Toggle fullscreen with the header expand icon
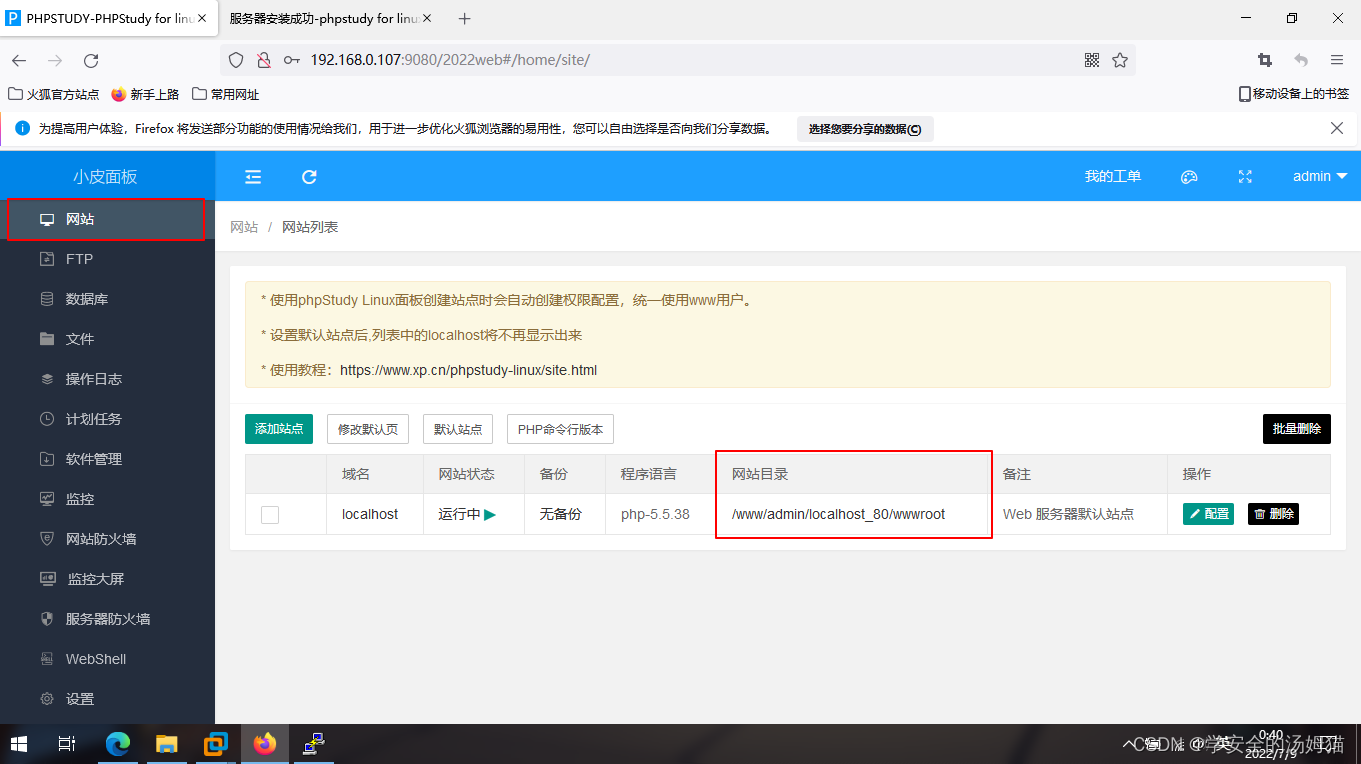This screenshot has height=764, width=1361. pyautogui.click(x=1245, y=177)
